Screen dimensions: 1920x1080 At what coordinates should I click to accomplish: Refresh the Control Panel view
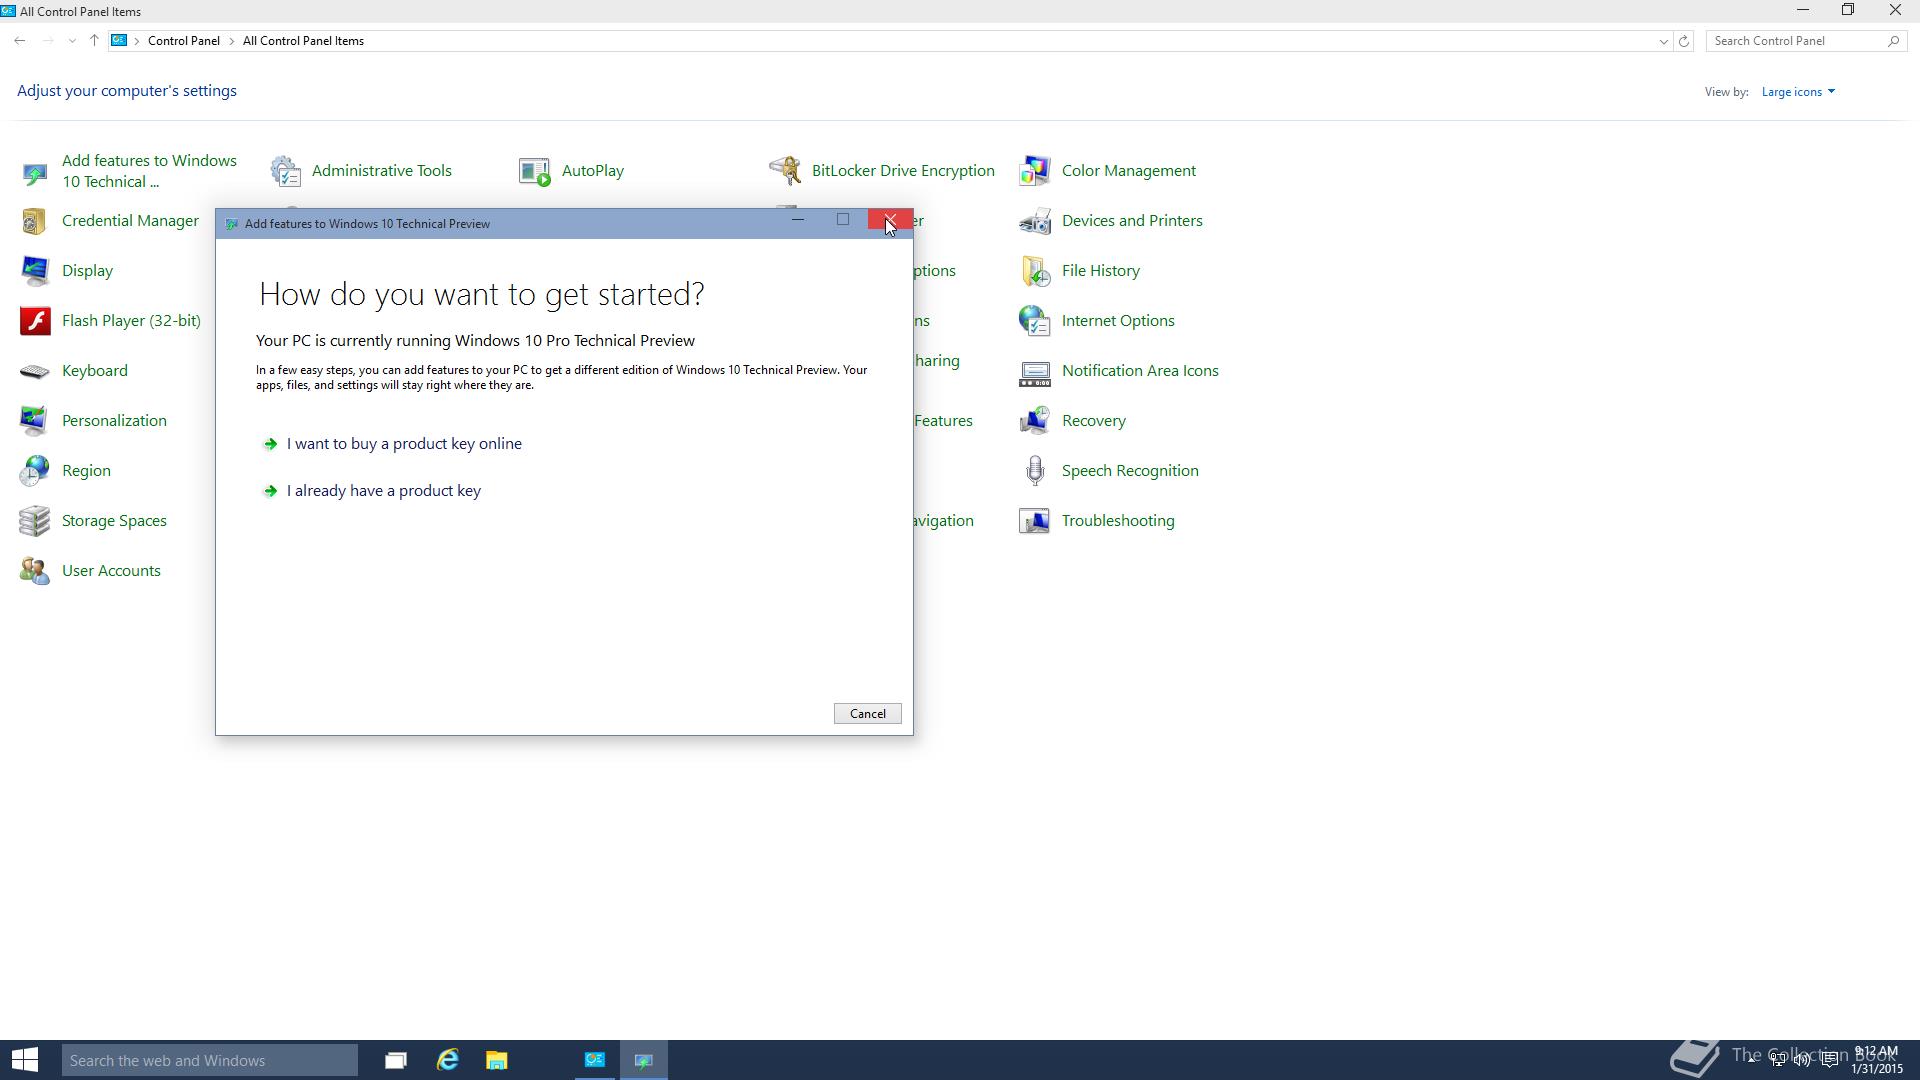pos(1684,41)
